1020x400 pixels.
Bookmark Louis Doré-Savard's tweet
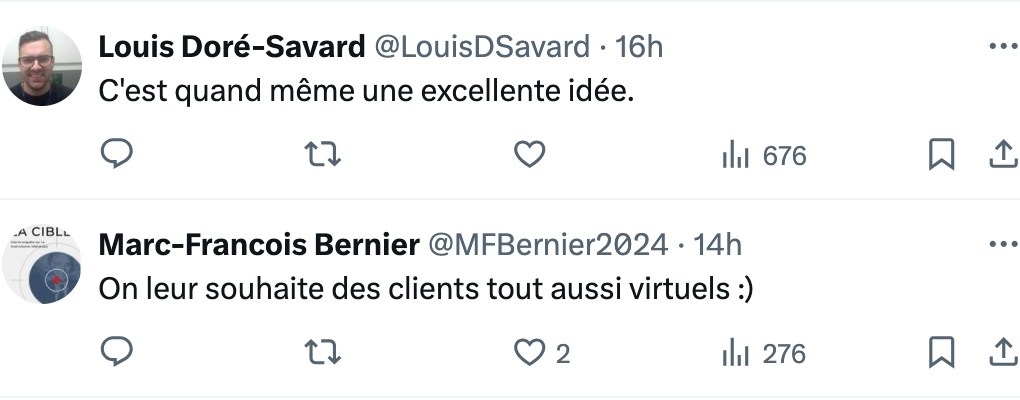[941, 155]
